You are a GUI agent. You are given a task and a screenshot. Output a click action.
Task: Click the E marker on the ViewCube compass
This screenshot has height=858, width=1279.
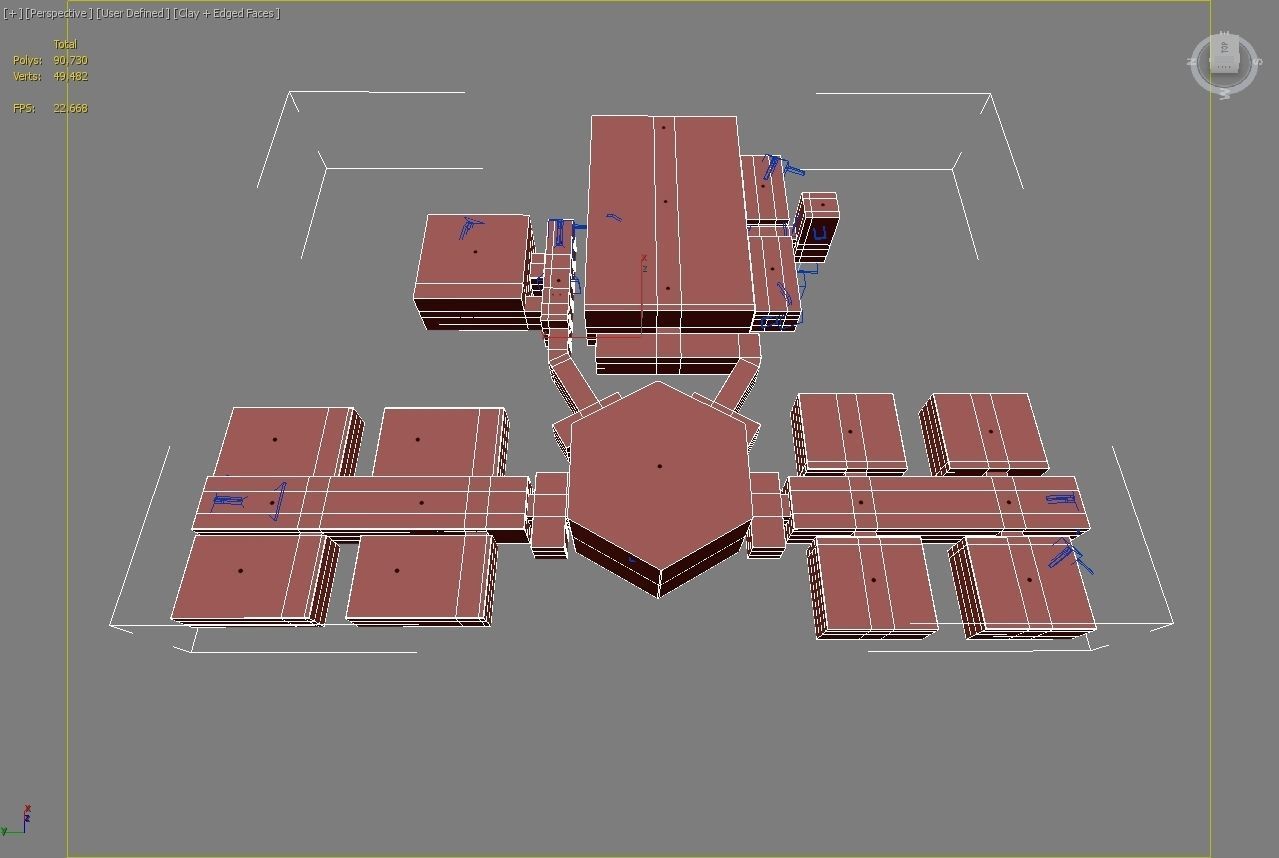point(1223,30)
